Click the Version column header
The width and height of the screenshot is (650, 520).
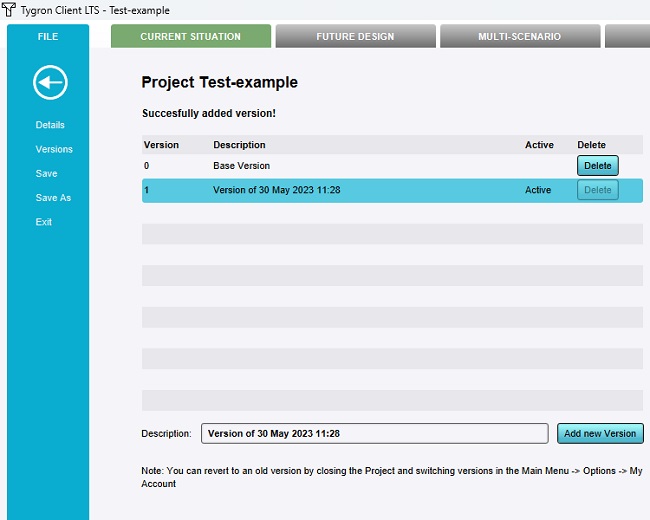[161, 145]
